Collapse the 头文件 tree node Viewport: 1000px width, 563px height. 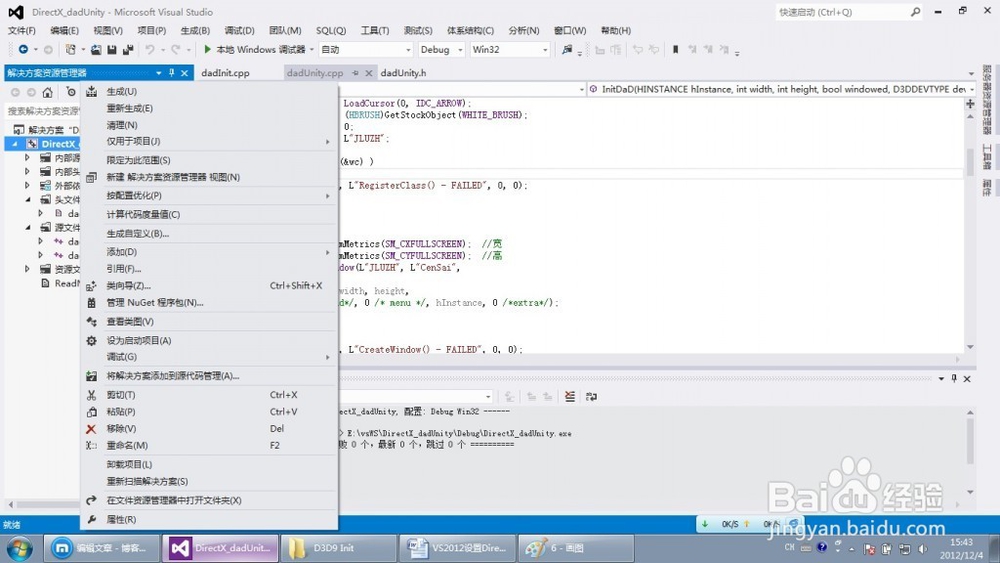(27, 200)
